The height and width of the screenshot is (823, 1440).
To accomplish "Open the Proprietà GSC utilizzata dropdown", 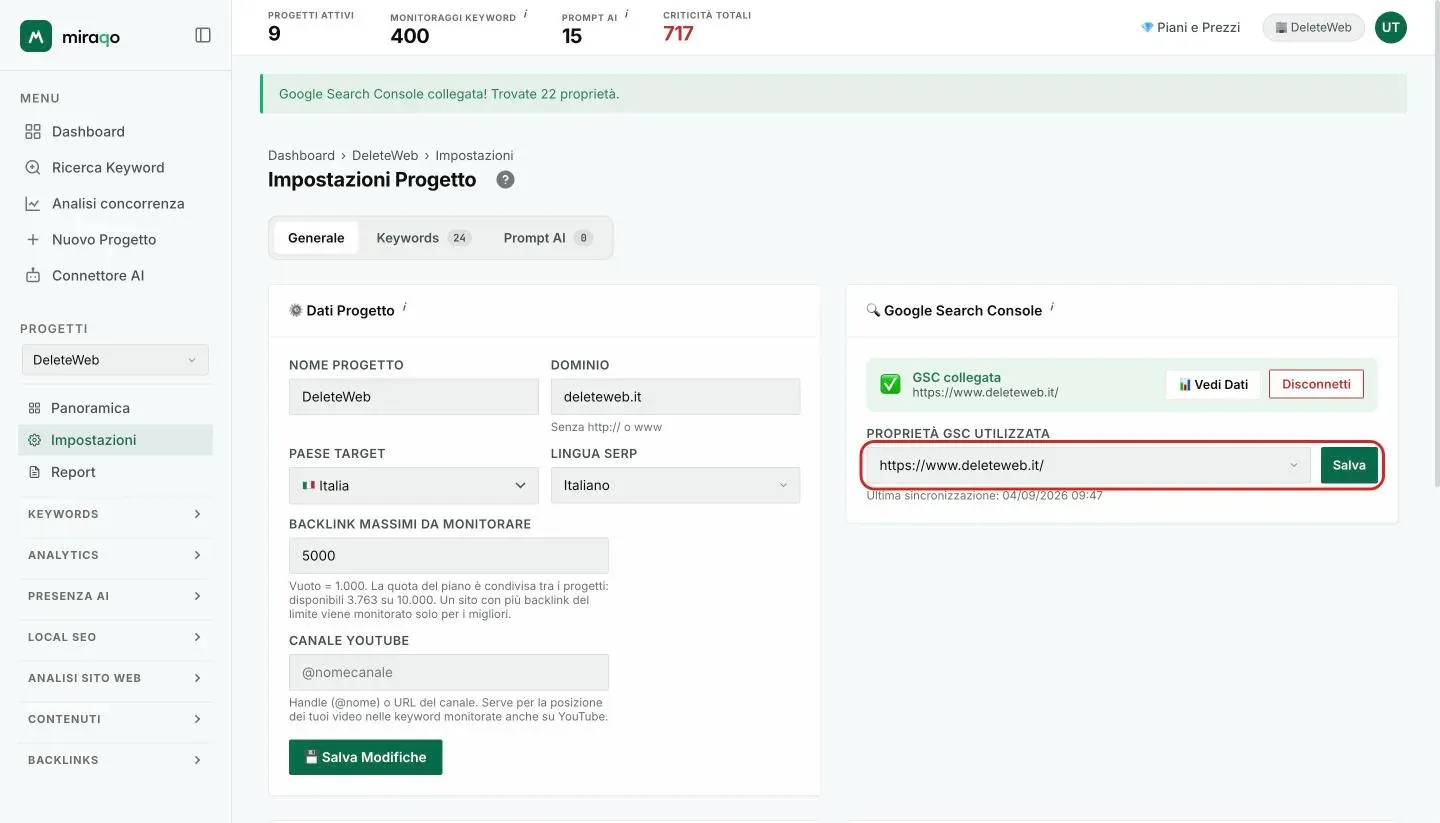I will tap(1088, 465).
